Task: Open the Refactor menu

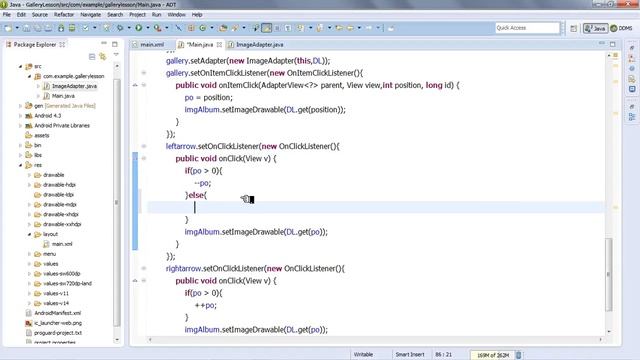Action: point(64,15)
